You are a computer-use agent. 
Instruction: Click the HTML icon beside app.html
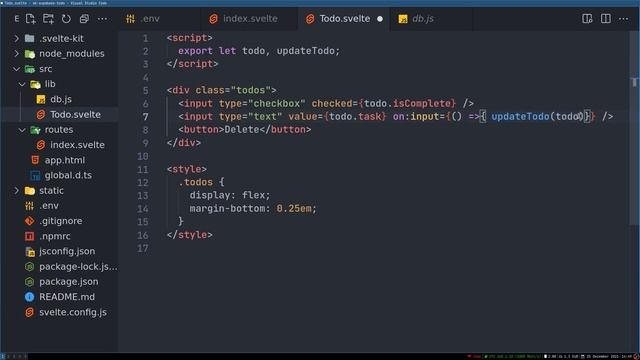(x=35, y=160)
